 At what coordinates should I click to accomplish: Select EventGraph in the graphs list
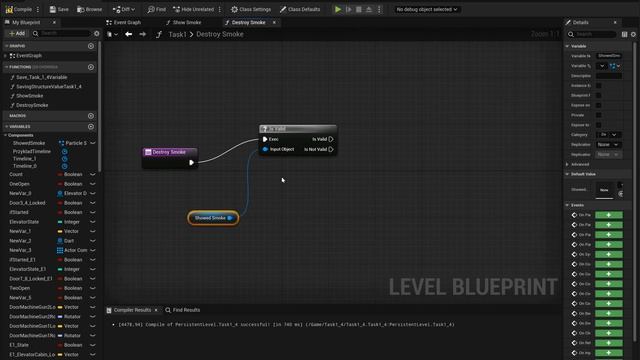29,56
